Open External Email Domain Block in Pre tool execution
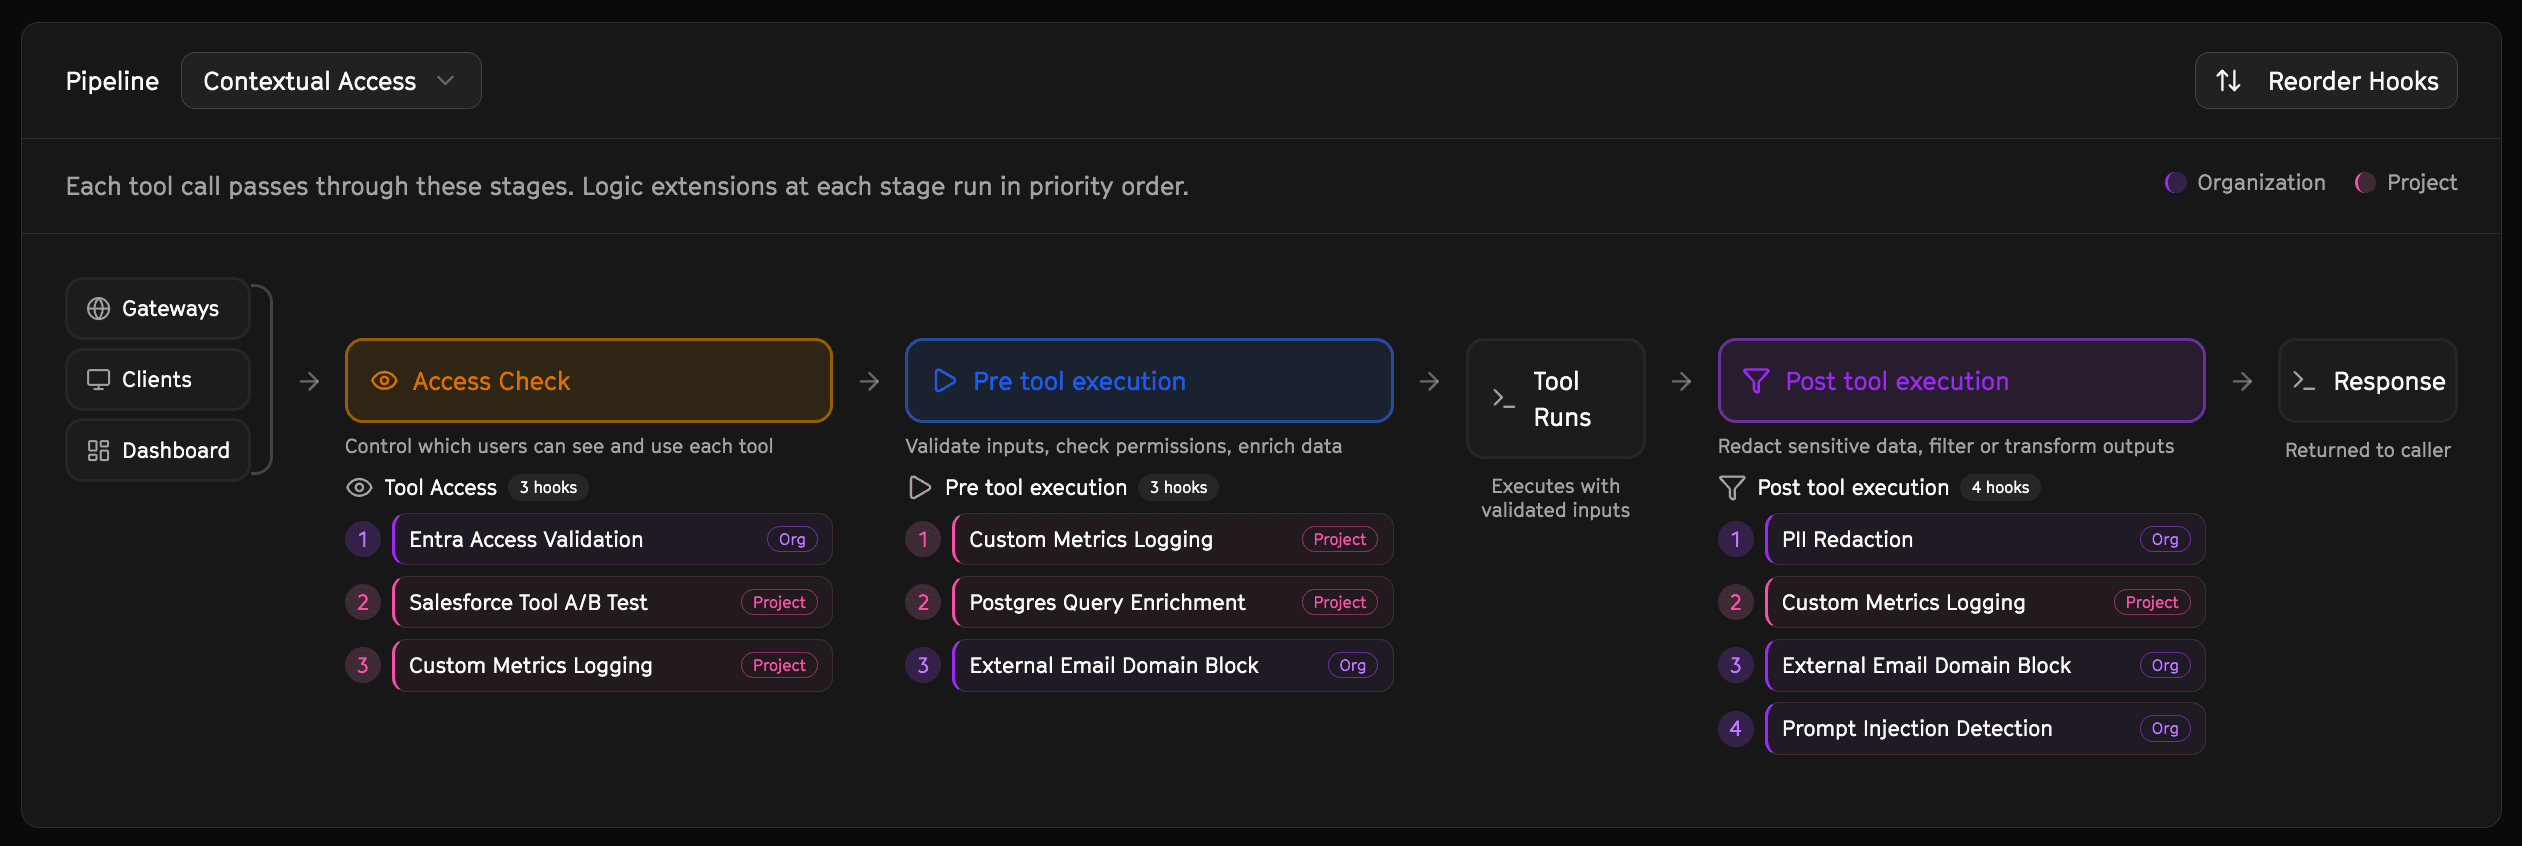The image size is (2522, 846). [1172, 666]
